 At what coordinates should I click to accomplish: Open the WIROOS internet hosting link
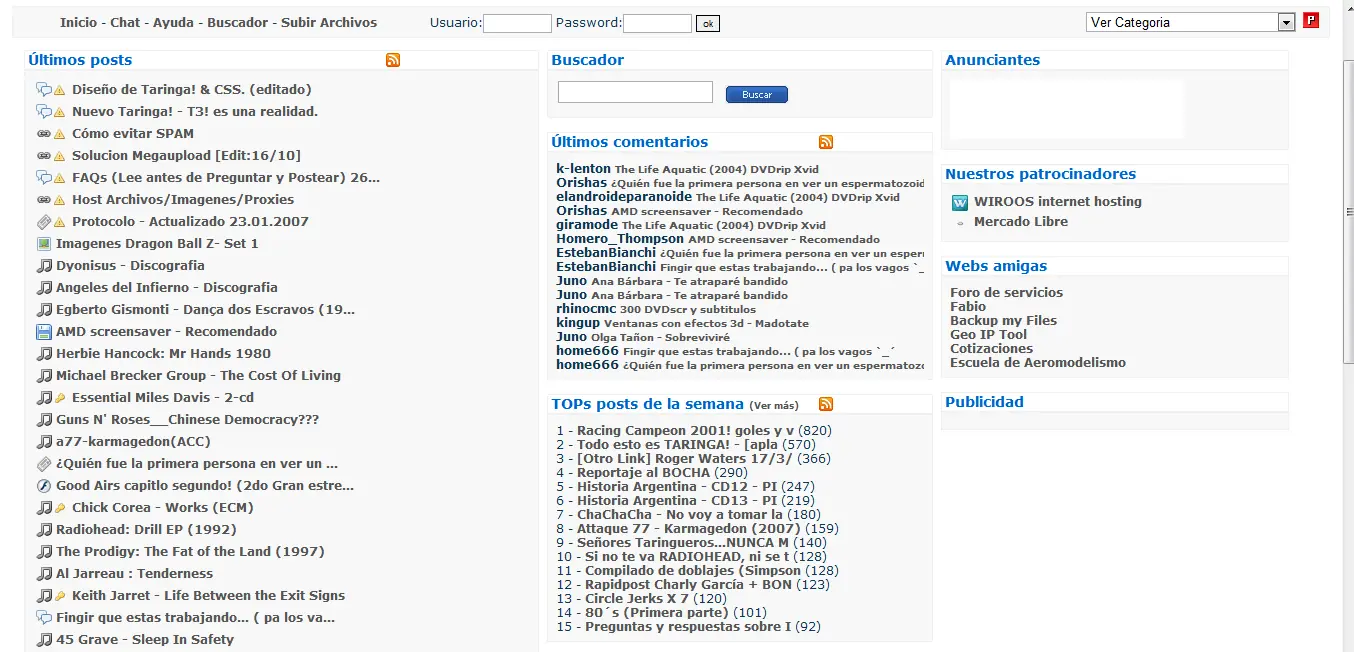click(x=1058, y=201)
